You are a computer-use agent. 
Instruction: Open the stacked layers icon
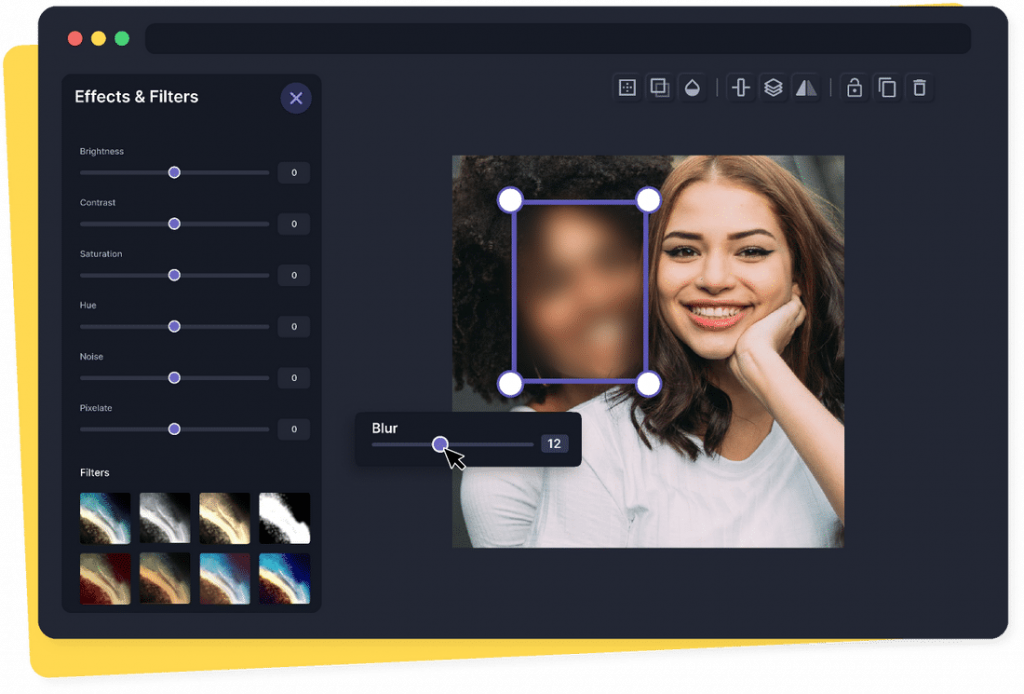pyautogui.click(x=773, y=87)
